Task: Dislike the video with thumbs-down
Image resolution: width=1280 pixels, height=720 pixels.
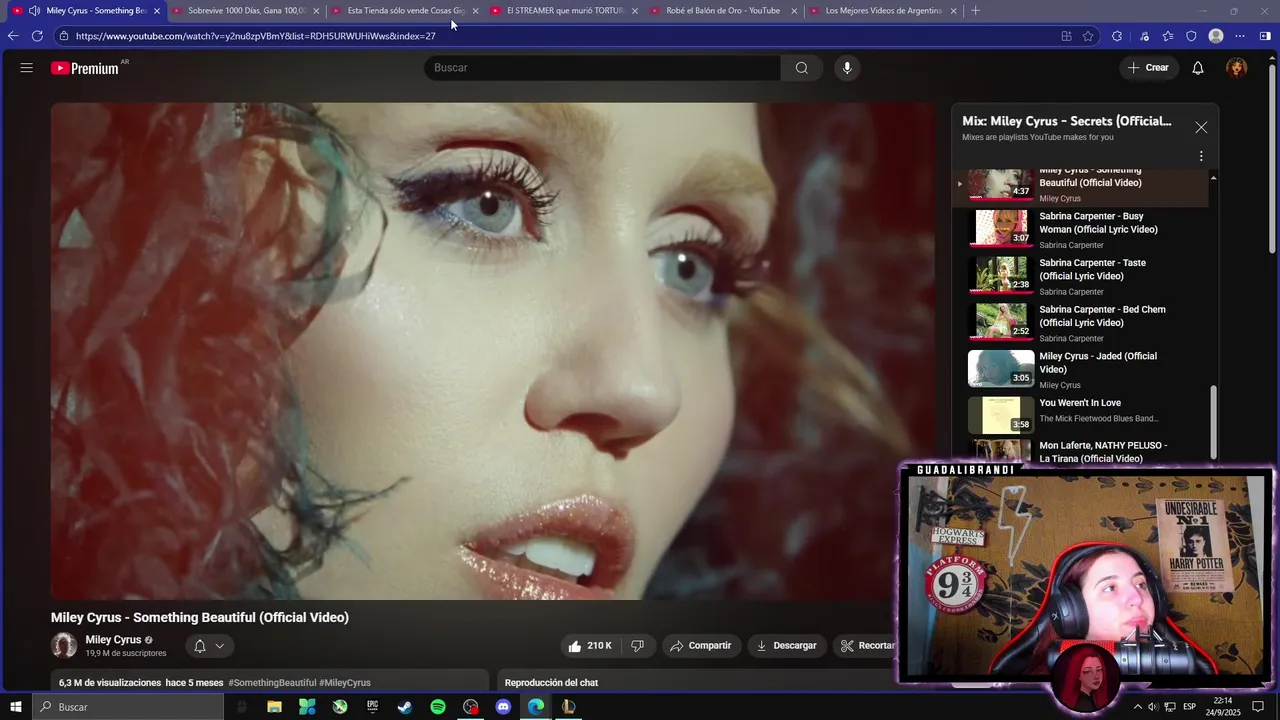Action: click(637, 646)
